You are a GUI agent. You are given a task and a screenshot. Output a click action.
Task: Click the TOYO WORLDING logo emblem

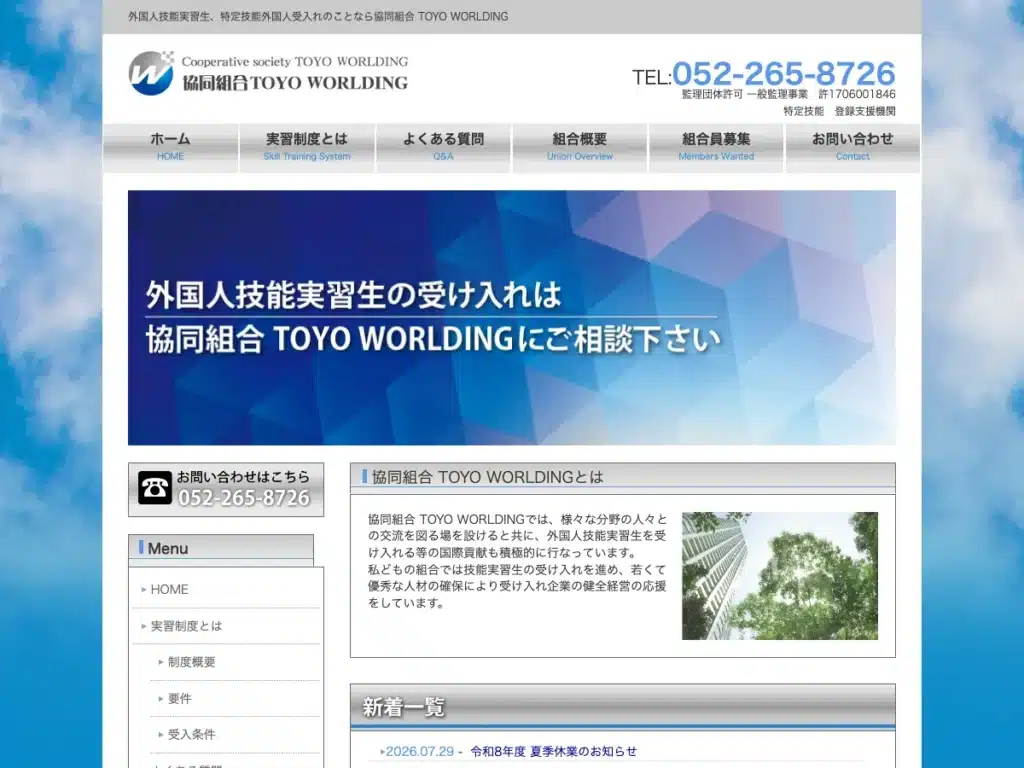(x=151, y=73)
